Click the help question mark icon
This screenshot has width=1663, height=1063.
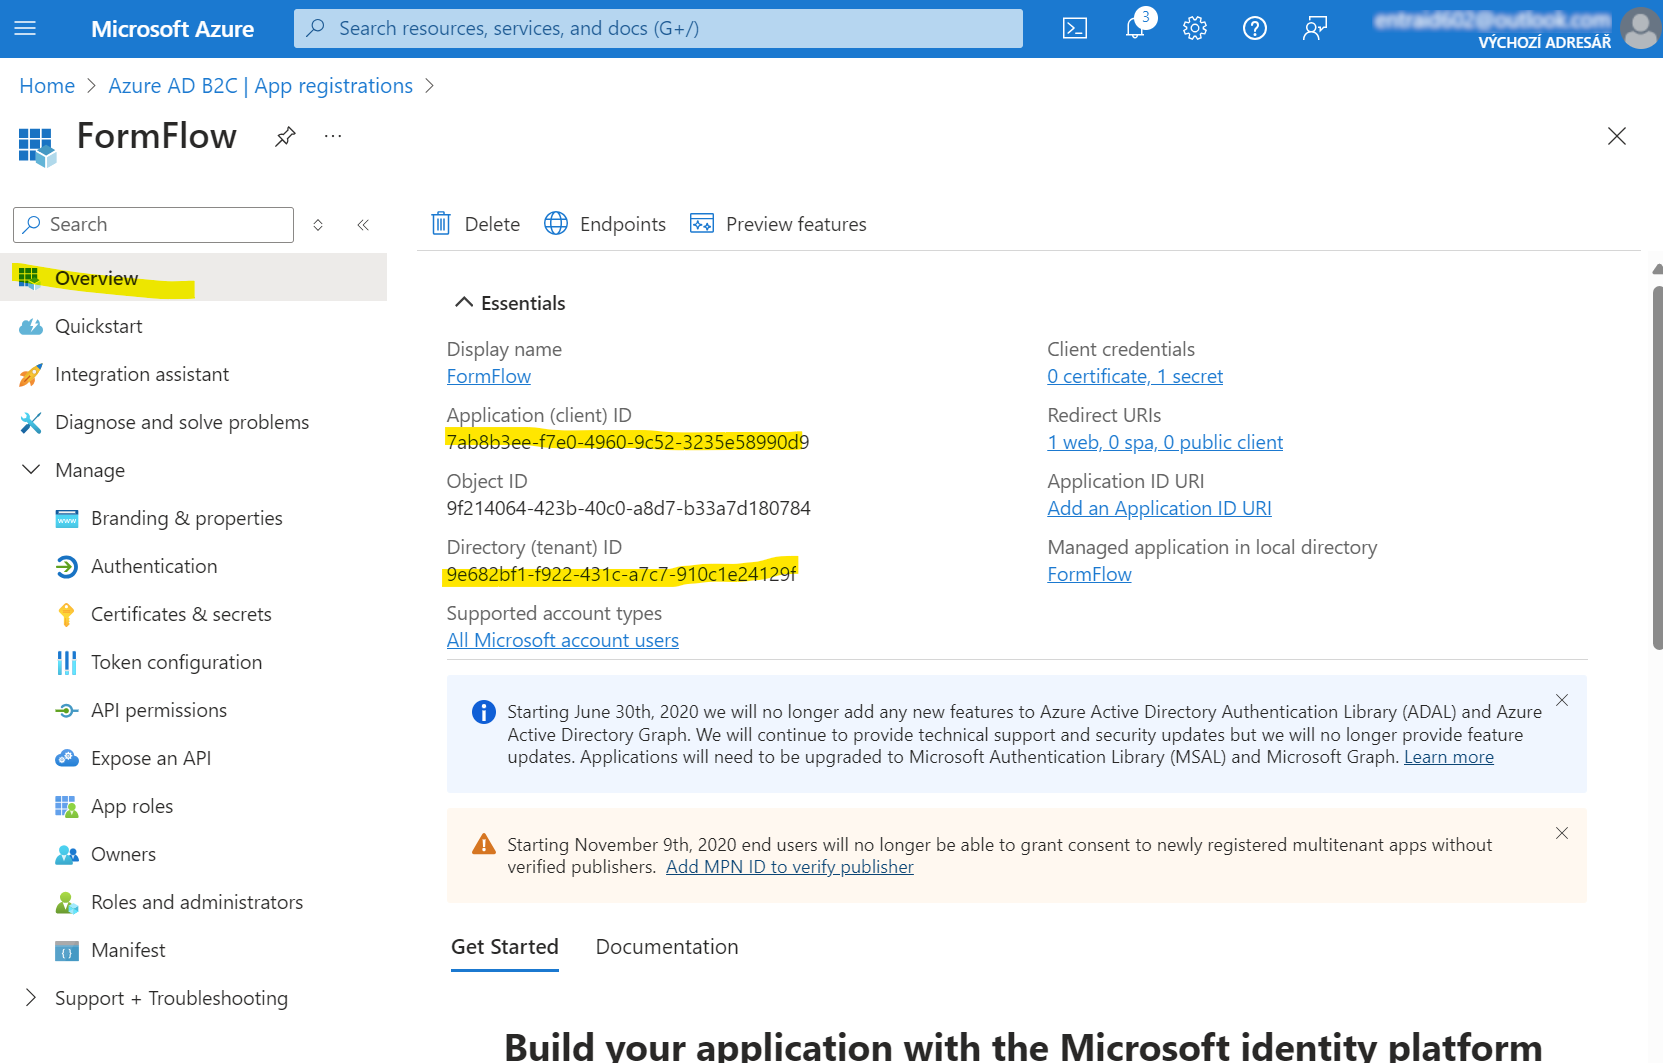click(1255, 29)
